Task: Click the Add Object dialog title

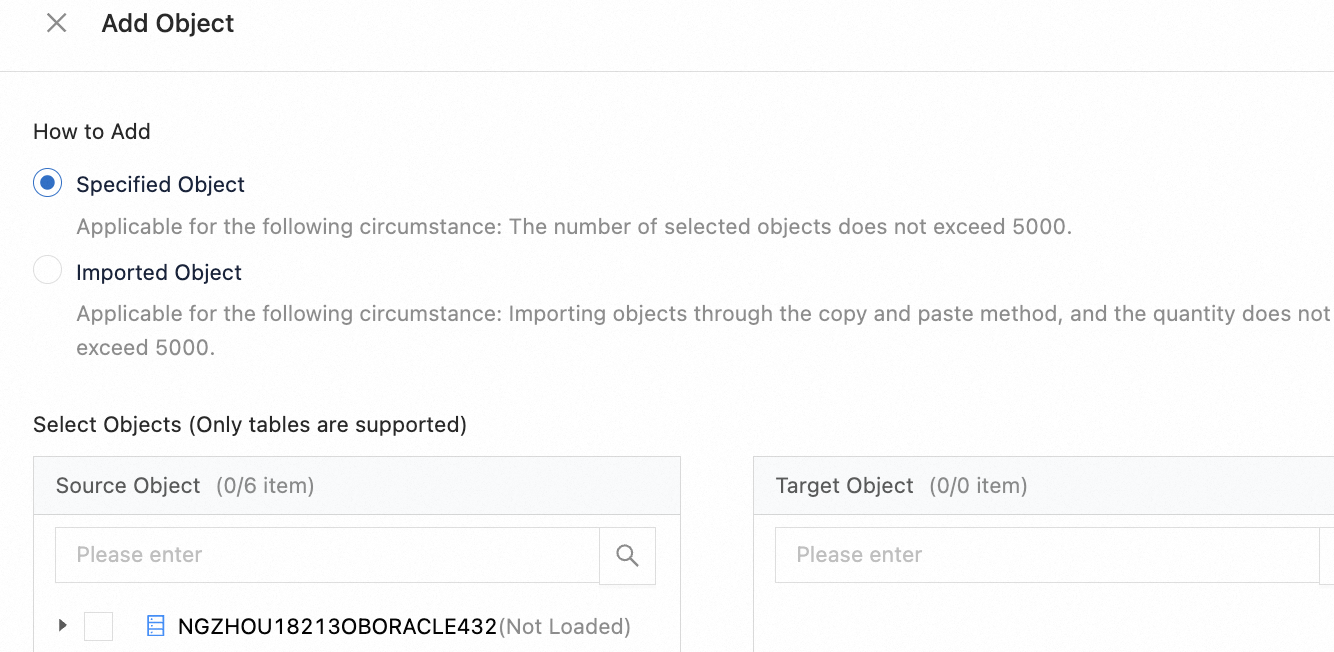Action: (168, 23)
